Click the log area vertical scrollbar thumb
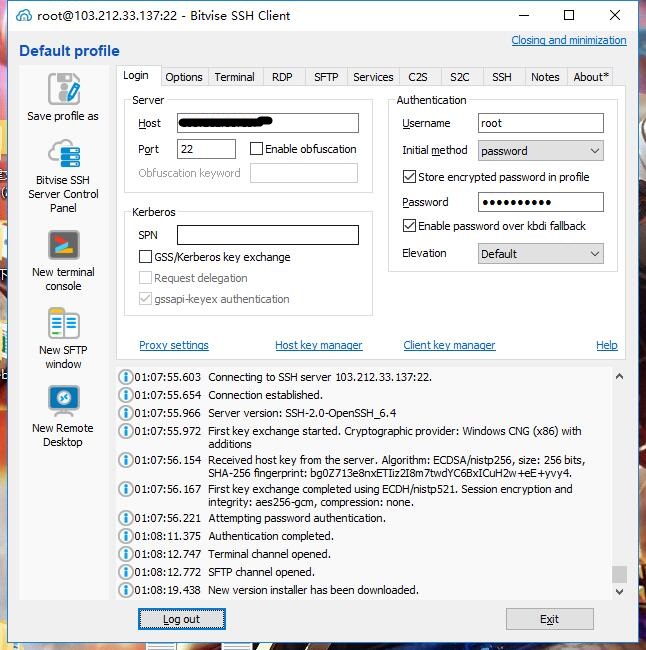The height and width of the screenshot is (650, 646). tap(619, 574)
